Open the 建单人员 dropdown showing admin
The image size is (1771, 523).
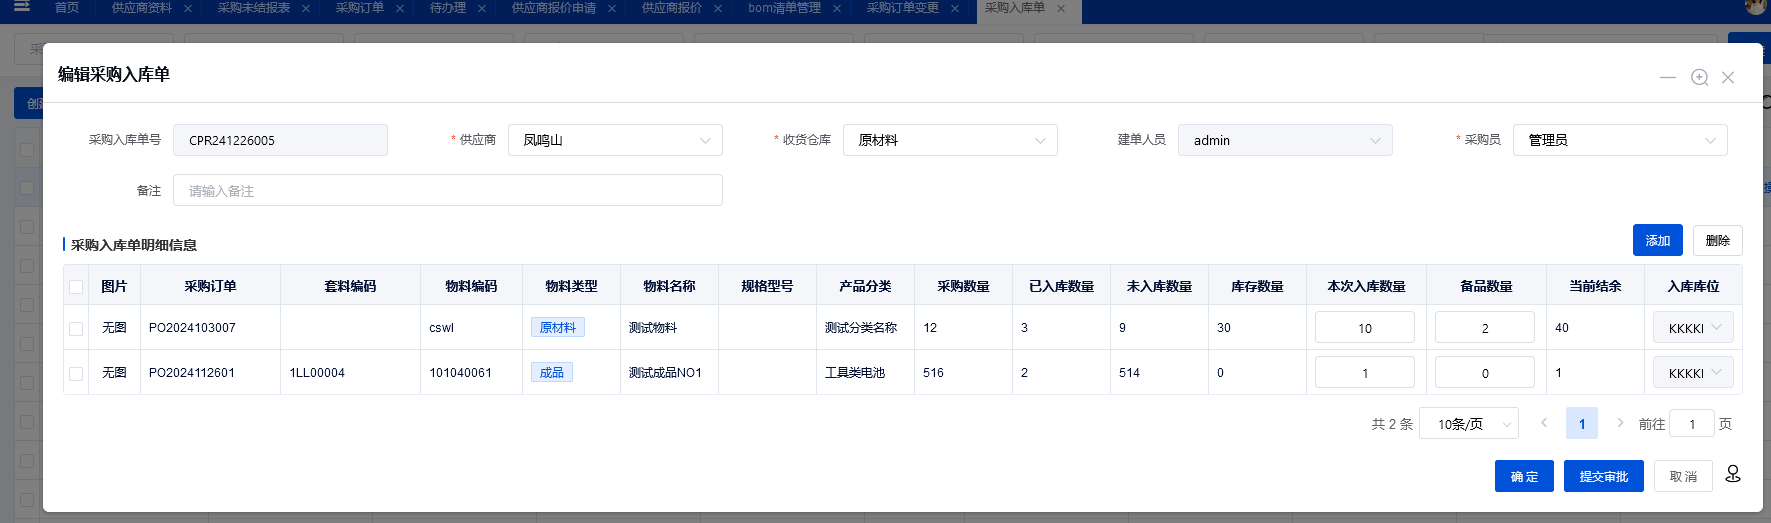pos(1285,140)
